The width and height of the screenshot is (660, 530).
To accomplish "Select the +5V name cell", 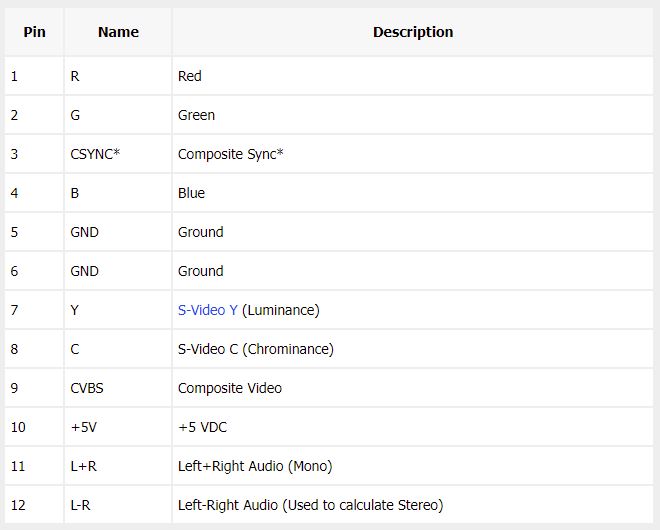I will pyautogui.click(x=118, y=427).
